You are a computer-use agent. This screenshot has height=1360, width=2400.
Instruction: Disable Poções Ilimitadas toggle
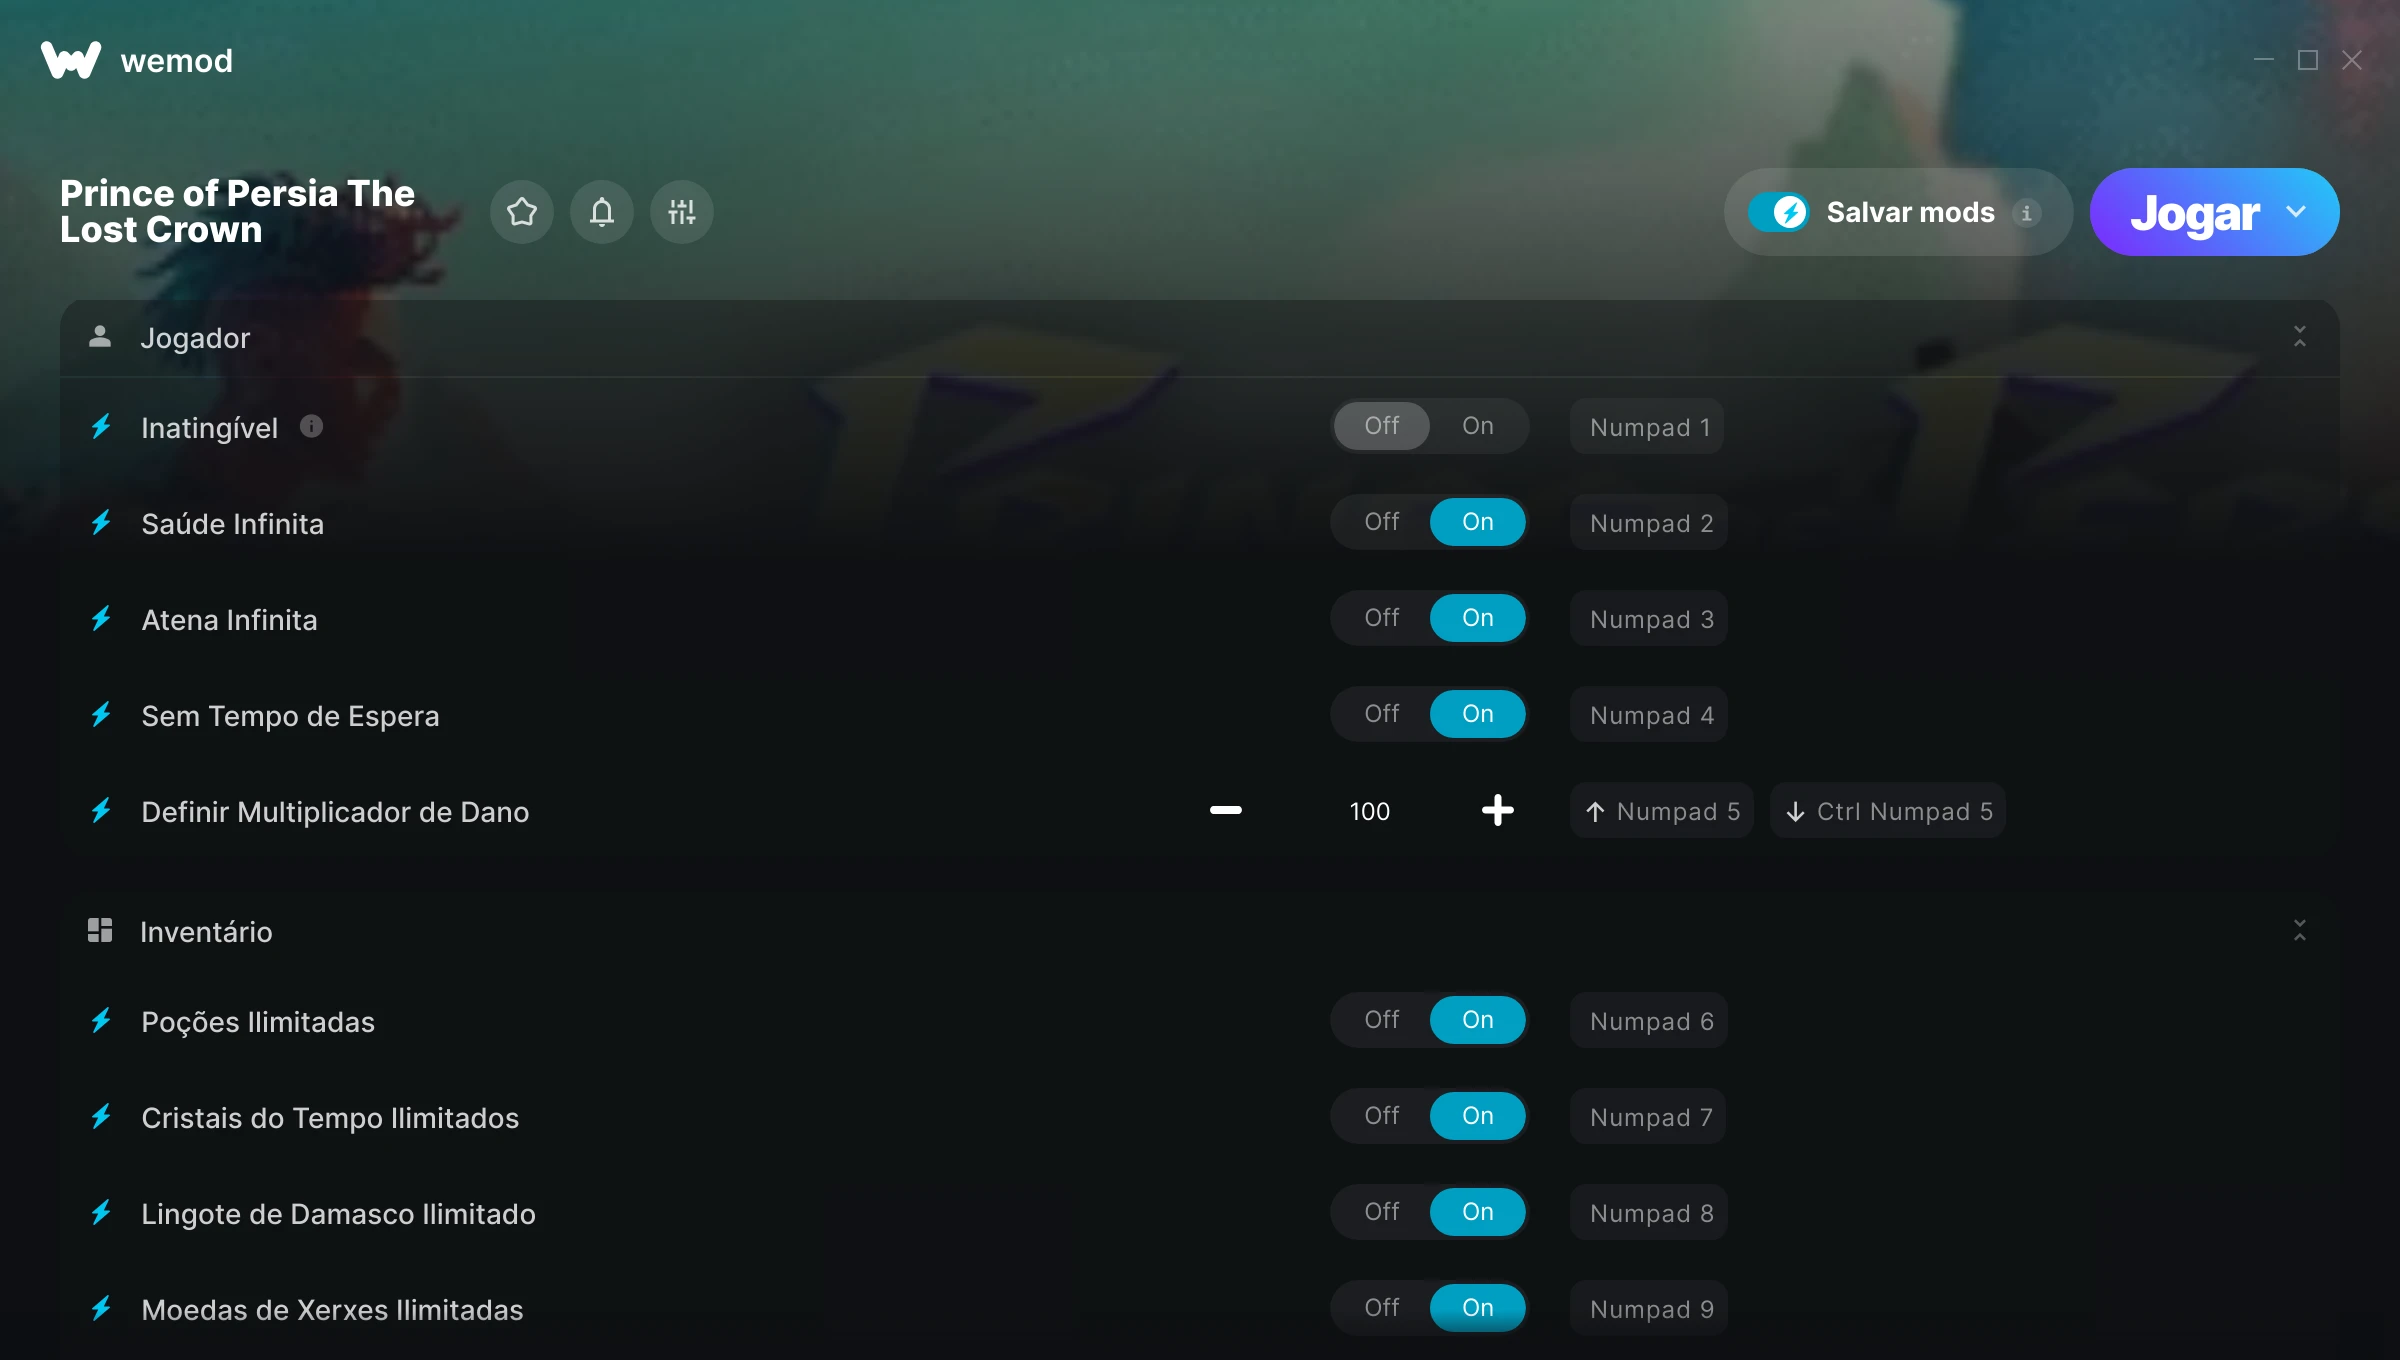(x=1381, y=1020)
